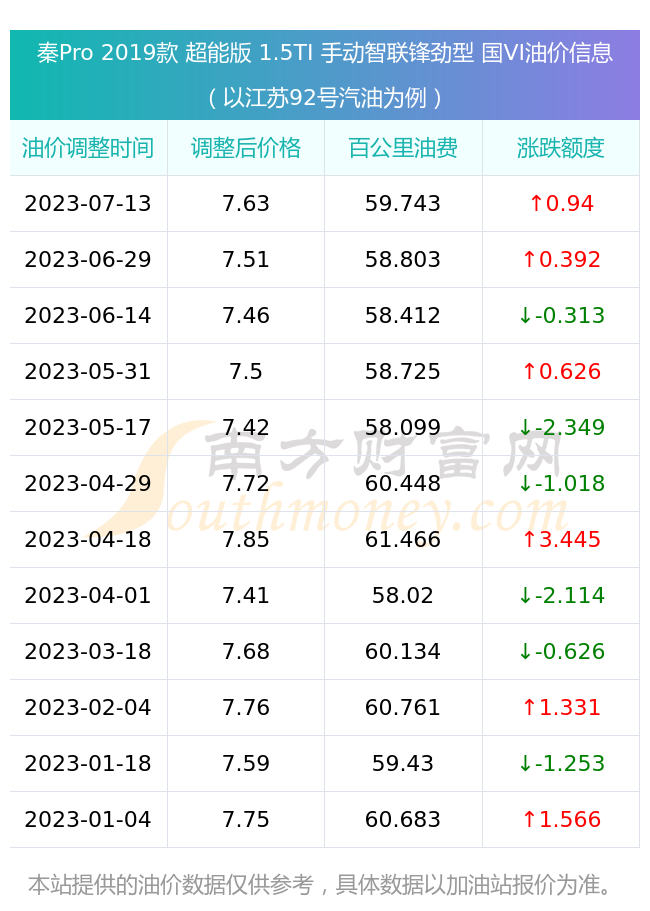The width and height of the screenshot is (650, 911).
Task: Select price cell 7.63
Action: pyautogui.click(x=246, y=203)
